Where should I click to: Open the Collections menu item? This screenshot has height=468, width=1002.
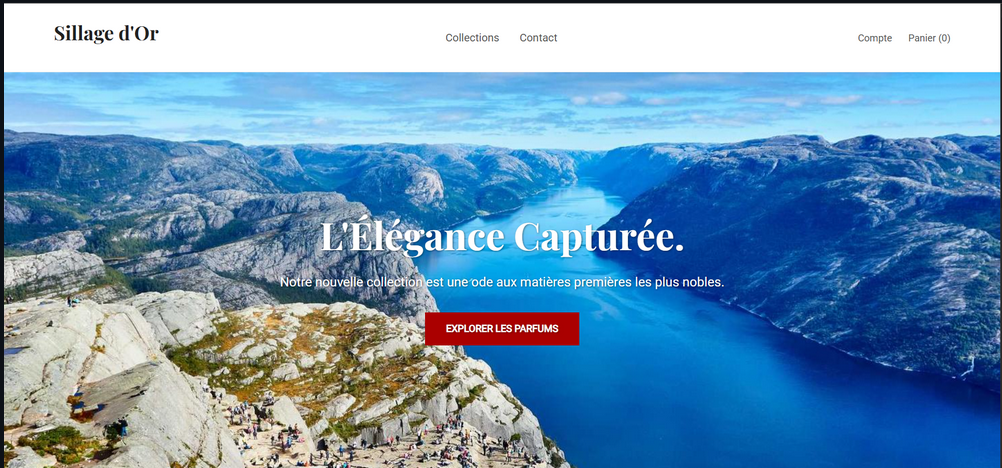472,38
